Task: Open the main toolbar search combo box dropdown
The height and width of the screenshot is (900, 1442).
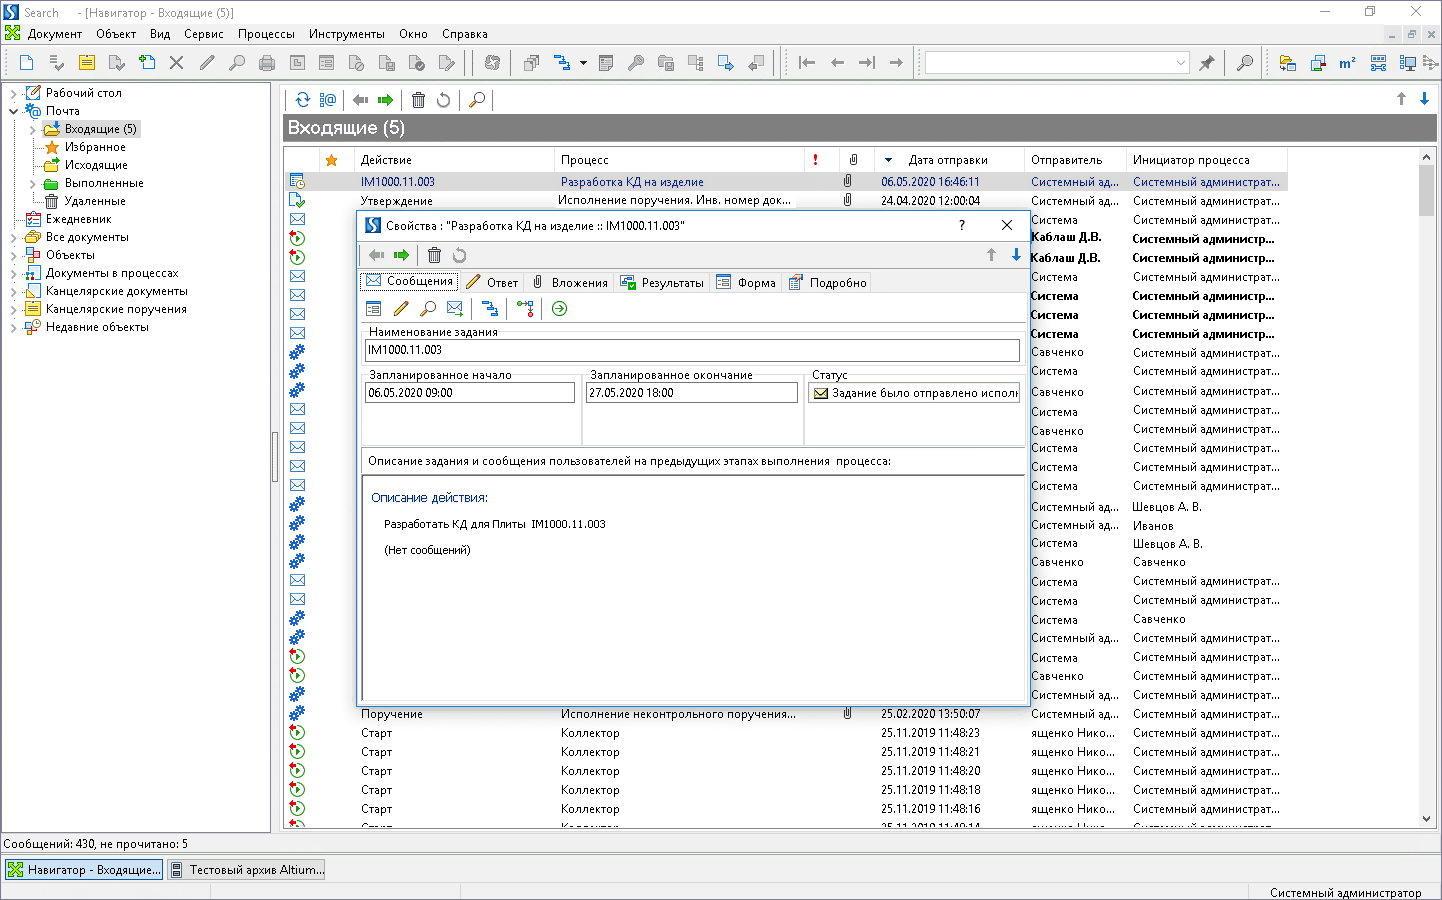Action: click(x=1180, y=63)
